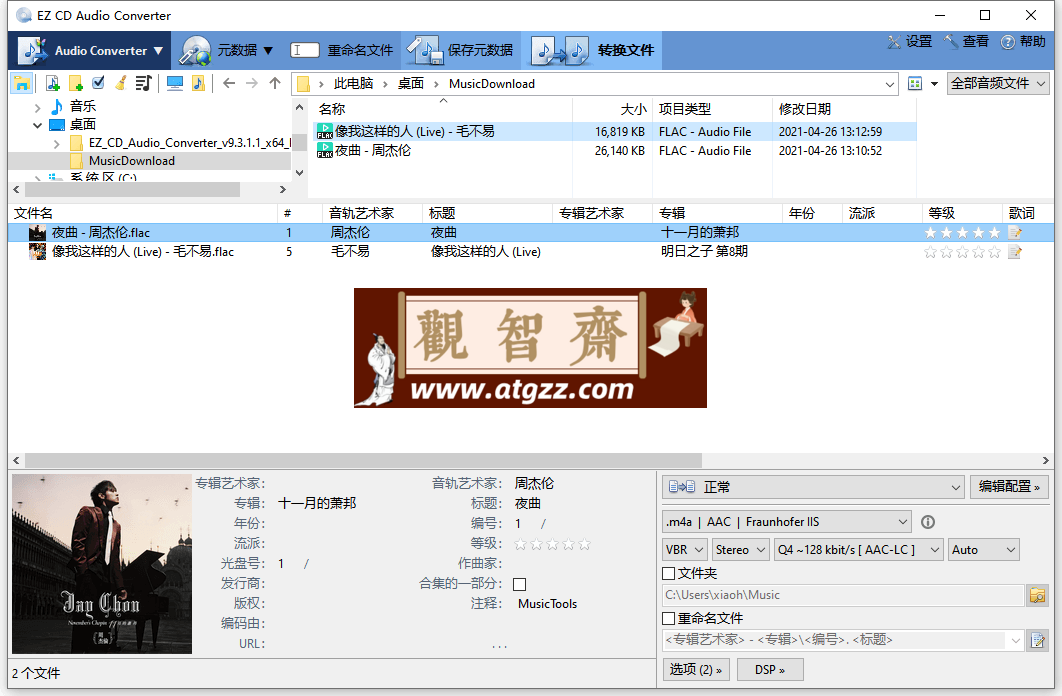Go back with the left arrow
The height and width of the screenshot is (696, 1062).
[229, 83]
